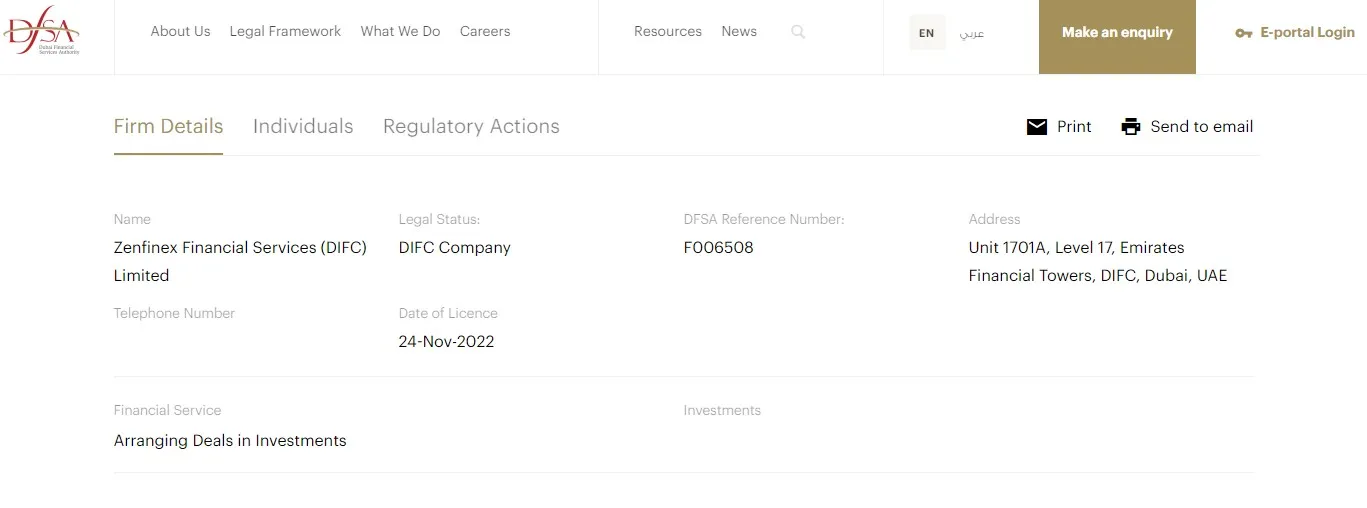
Task: Click the Date of Licence label
Action: [x=448, y=313]
